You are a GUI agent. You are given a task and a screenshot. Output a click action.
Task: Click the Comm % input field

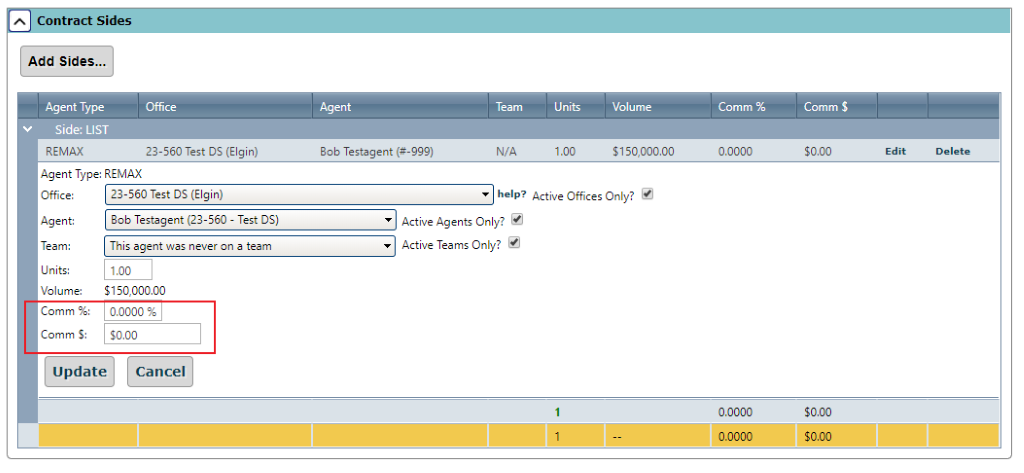[133, 312]
